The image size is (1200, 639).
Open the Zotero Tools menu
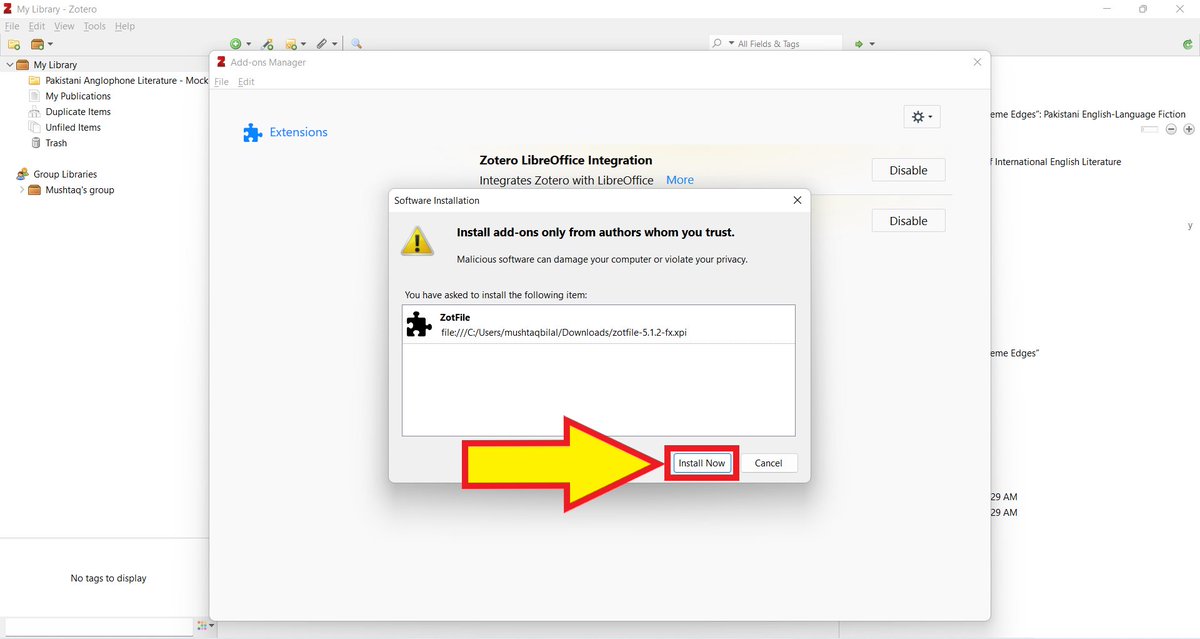tap(94, 26)
